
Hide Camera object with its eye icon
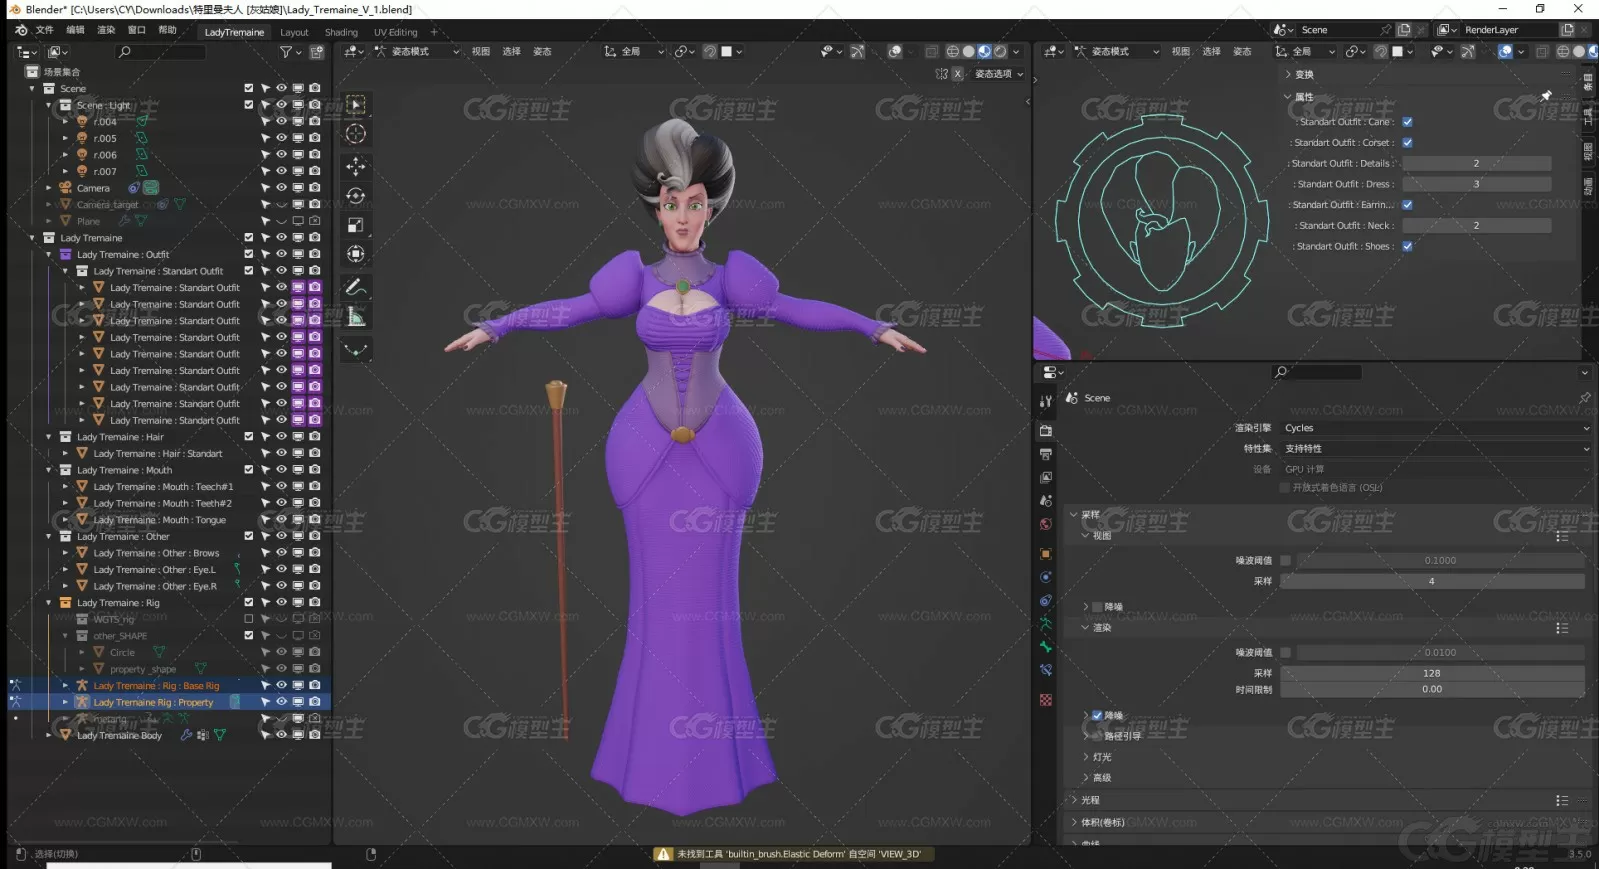[x=282, y=188]
